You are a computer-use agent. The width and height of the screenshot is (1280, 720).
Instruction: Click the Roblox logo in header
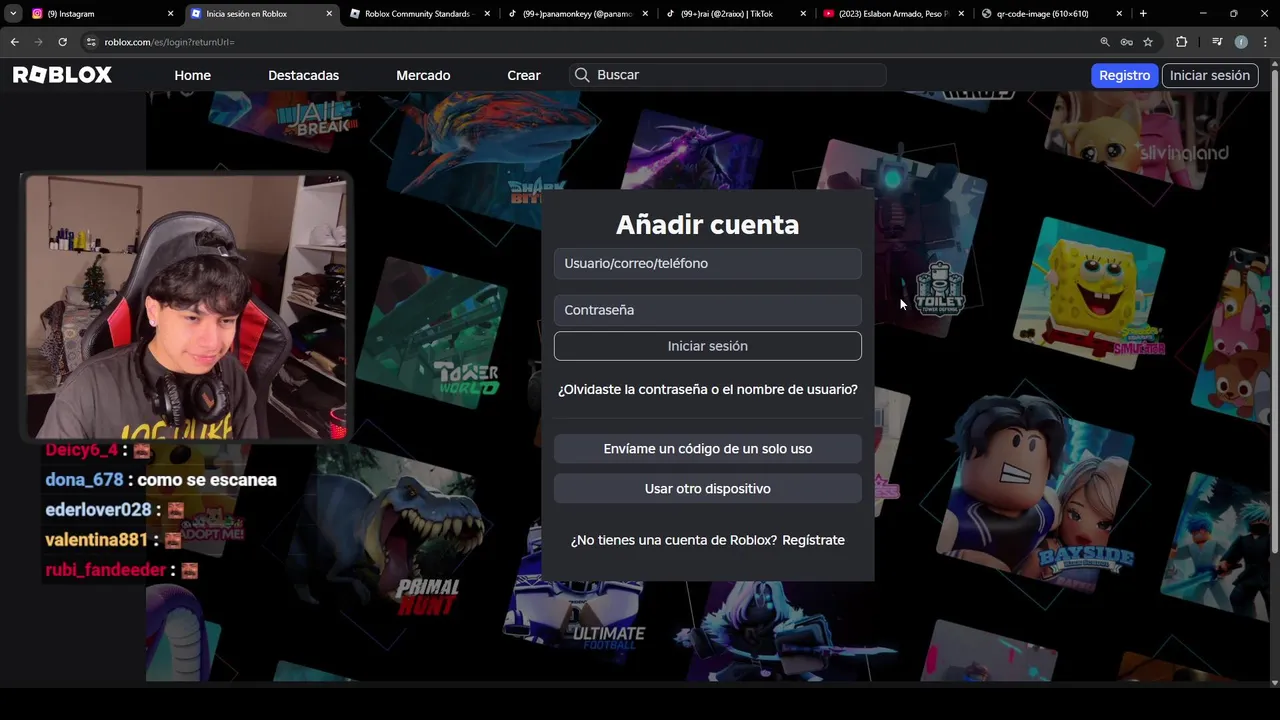[x=62, y=75]
